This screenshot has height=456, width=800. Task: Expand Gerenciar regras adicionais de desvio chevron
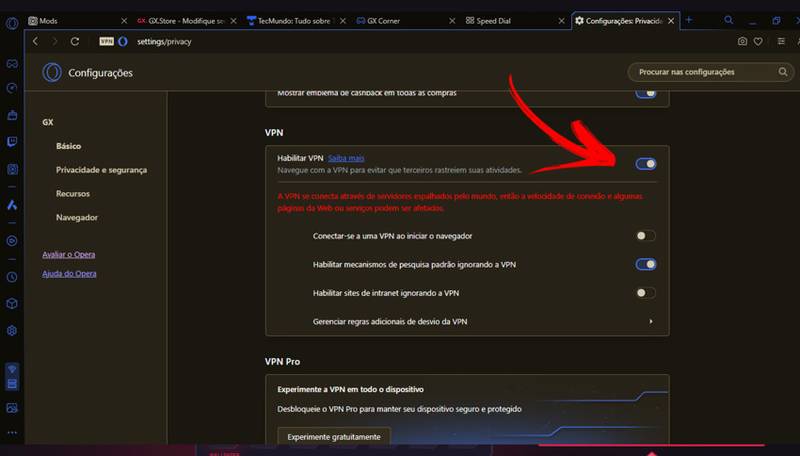pyautogui.click(x=651, y=321)
